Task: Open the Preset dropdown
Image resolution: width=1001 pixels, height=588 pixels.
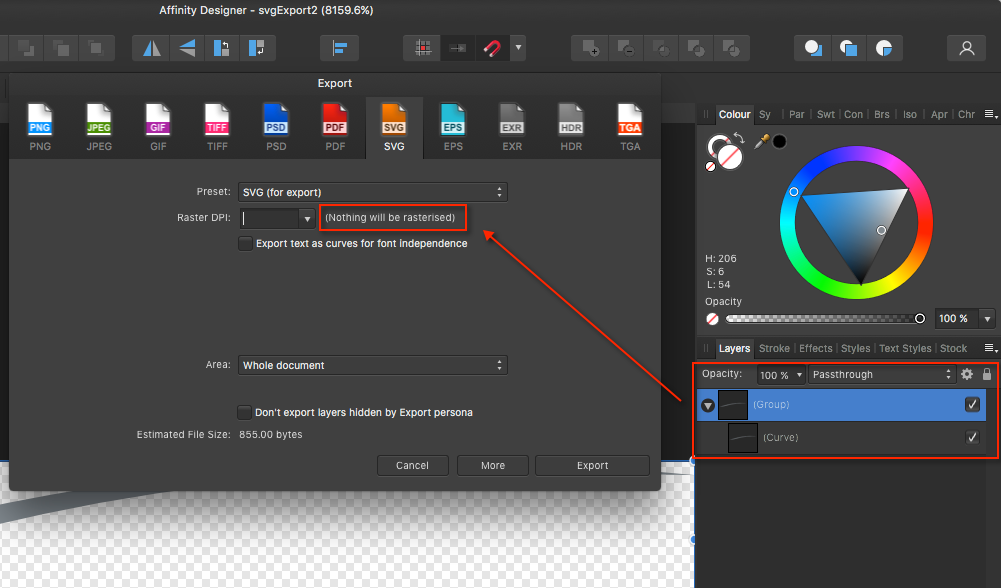Action: [373, 192]
